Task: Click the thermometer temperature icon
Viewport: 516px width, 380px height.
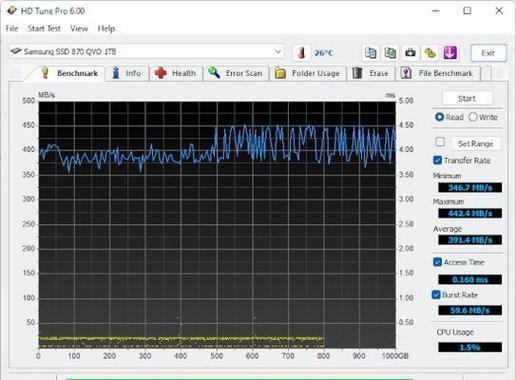Action: [x=302, y=53]
